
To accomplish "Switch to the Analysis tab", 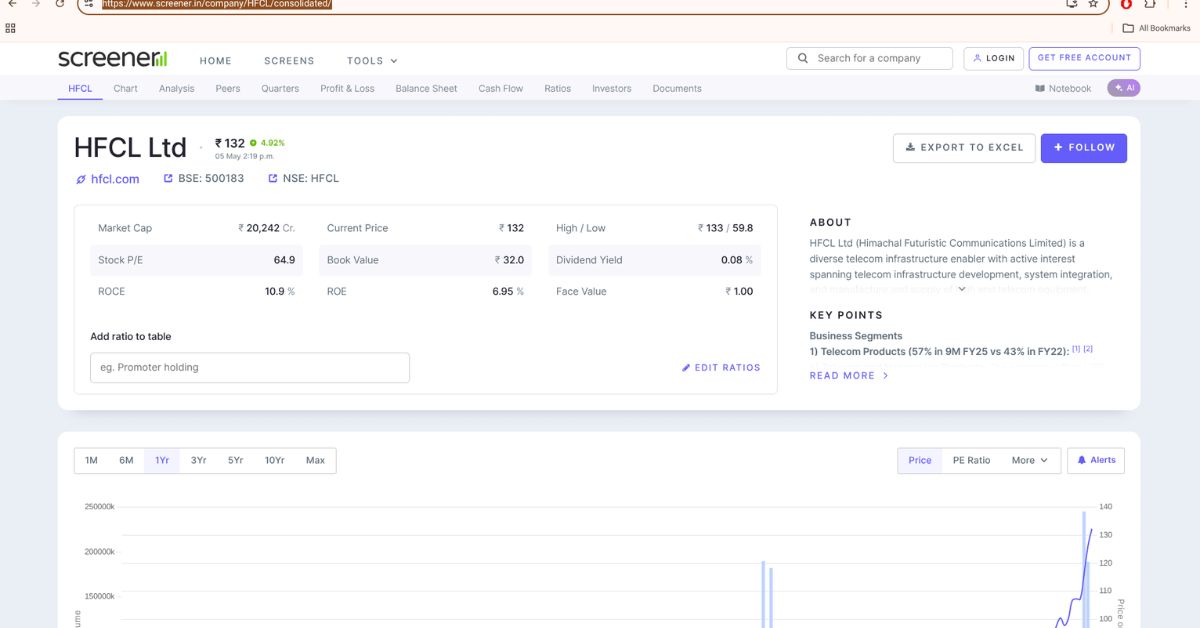I will (176, 88).
